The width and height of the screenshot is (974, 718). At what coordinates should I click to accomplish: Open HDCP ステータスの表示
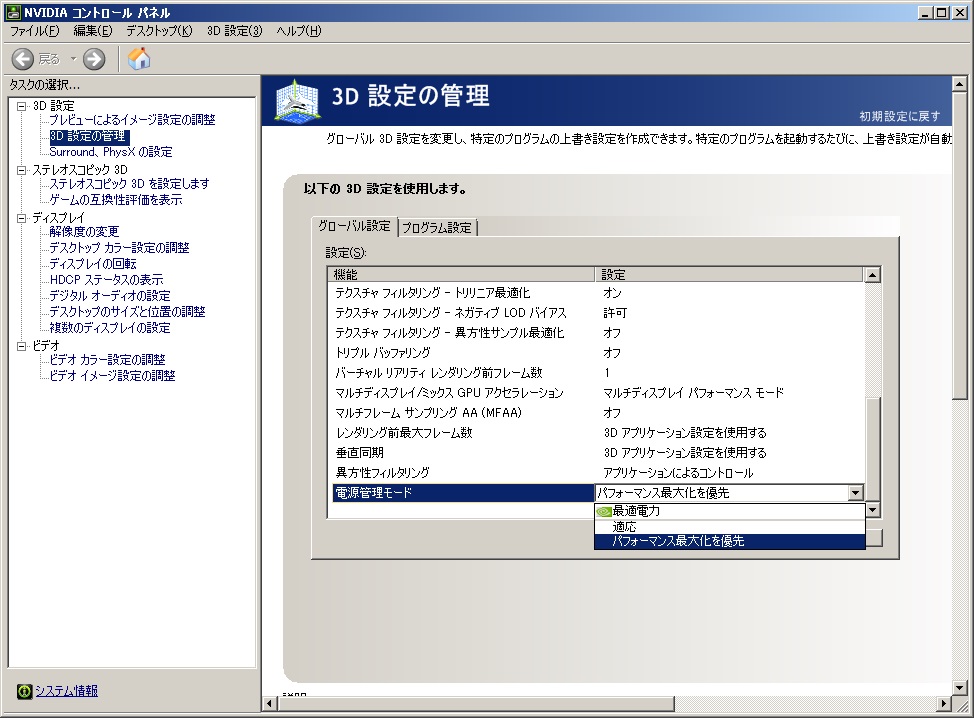(x=106, y=280)
